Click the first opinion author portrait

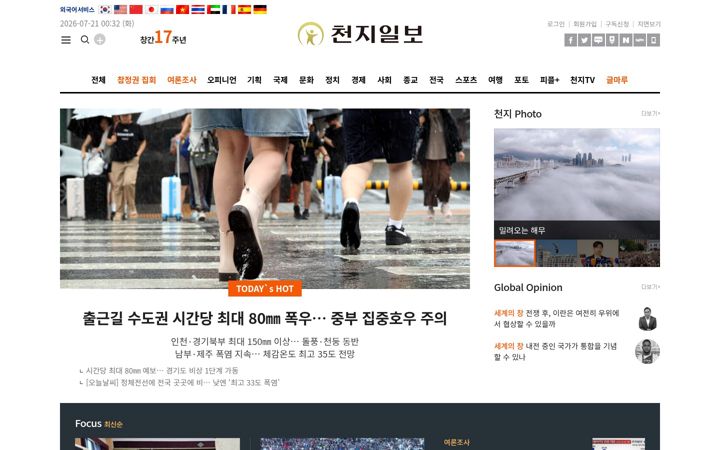point(647,319)
